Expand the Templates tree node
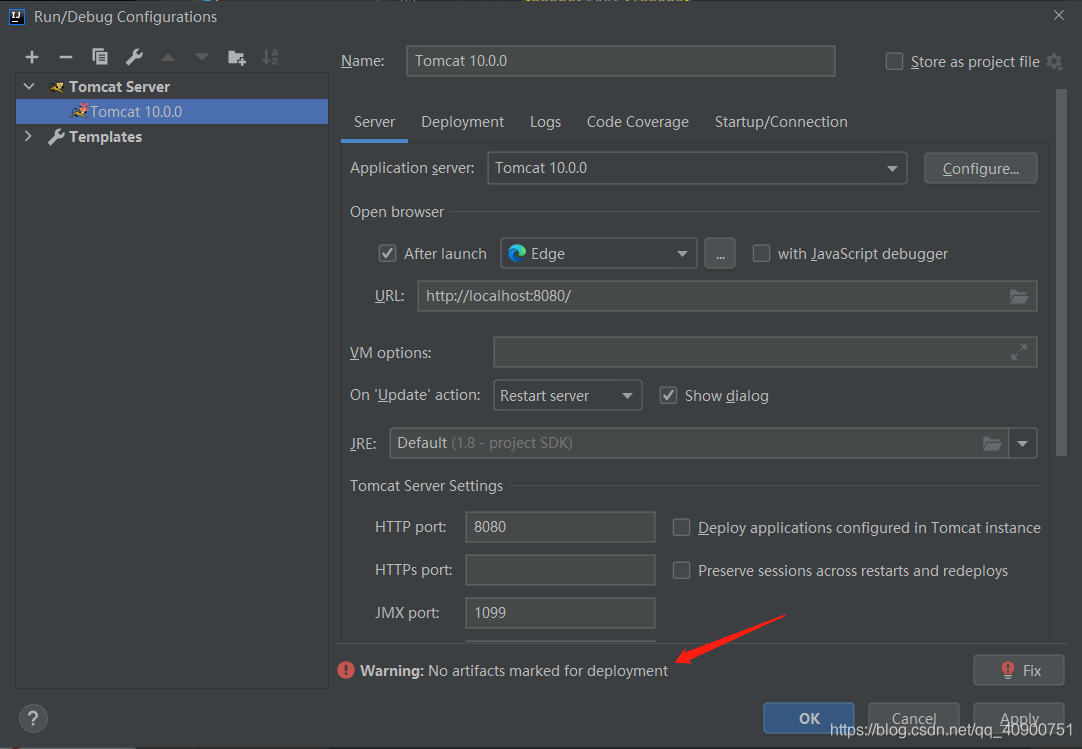This screenshot has width=1082, height=749. pos(28,136)
